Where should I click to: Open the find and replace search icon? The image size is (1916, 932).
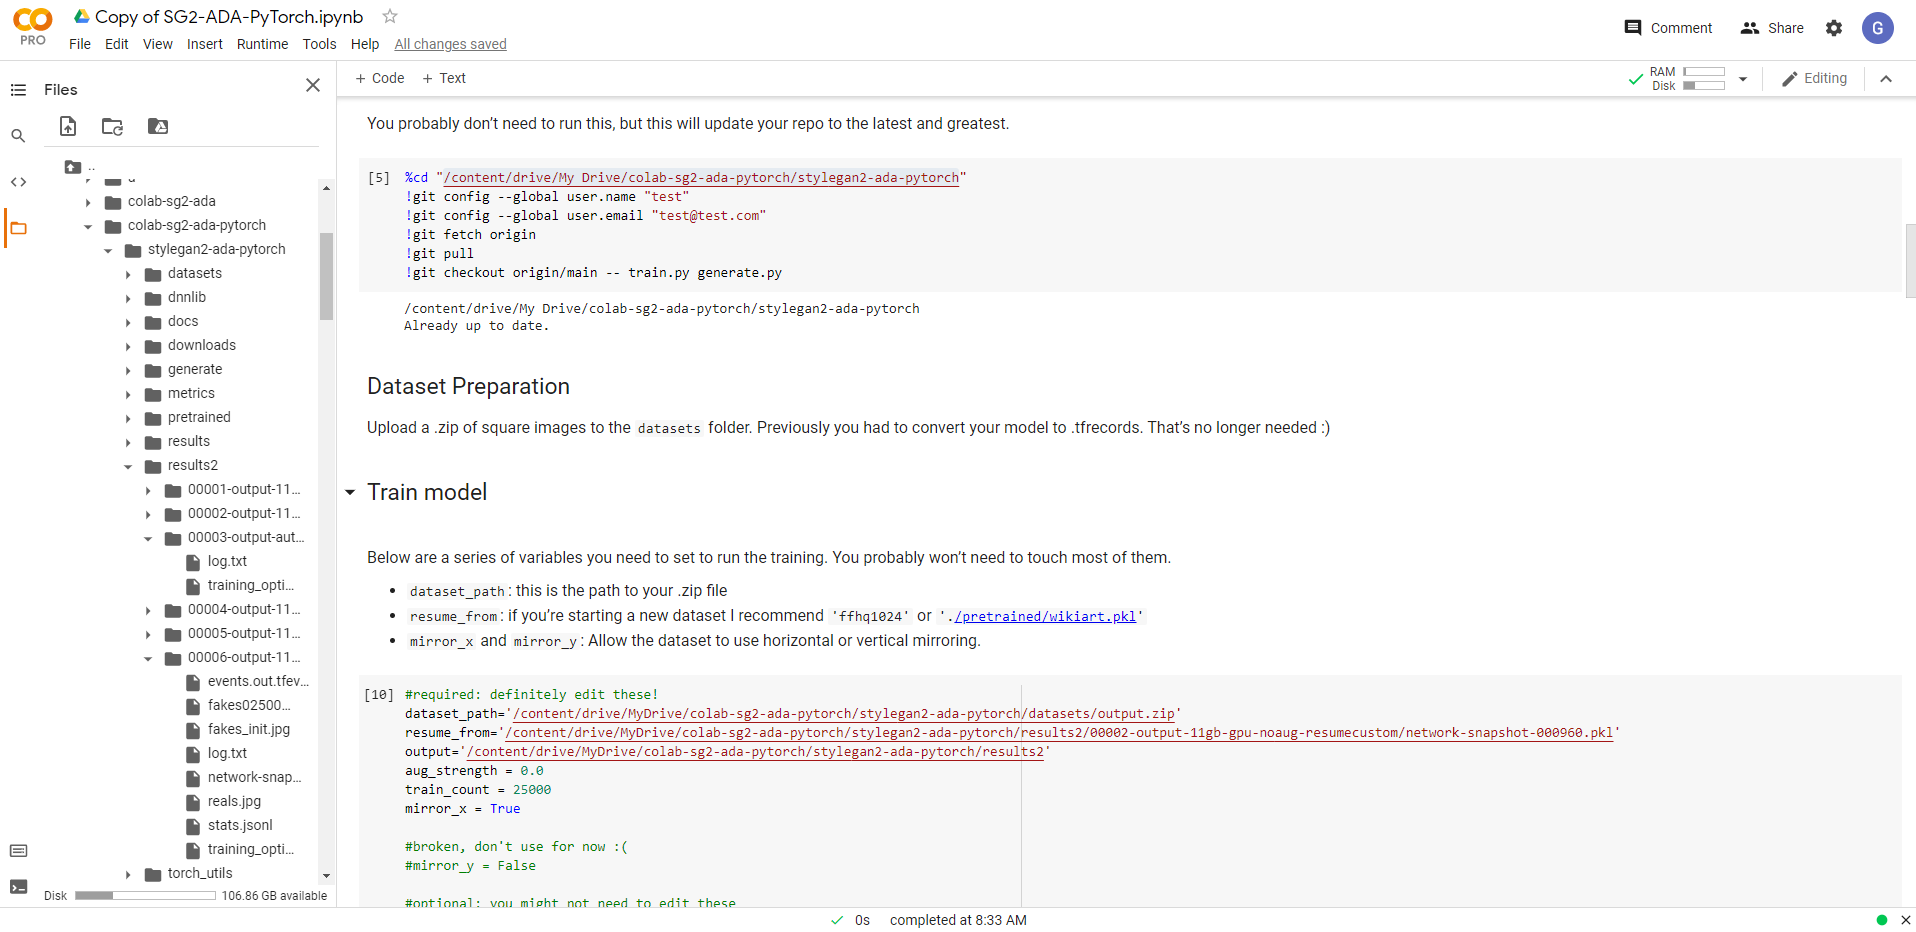tap(18, 136)
